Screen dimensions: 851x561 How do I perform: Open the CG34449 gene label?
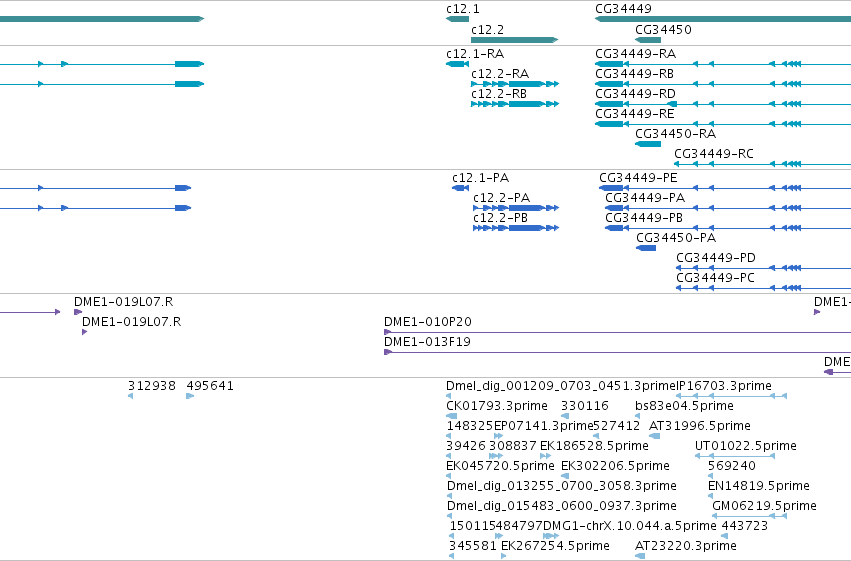pos(623,9)
